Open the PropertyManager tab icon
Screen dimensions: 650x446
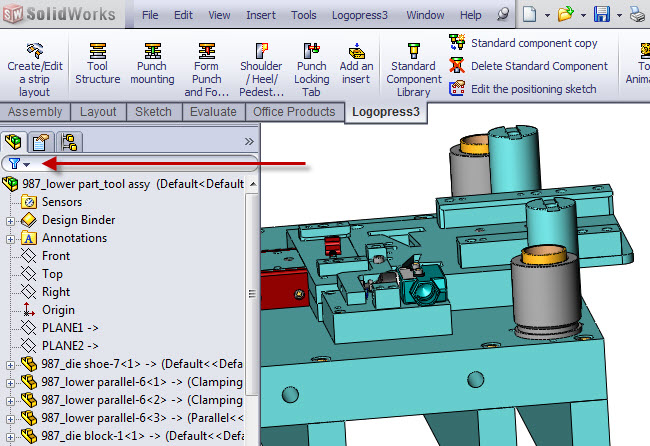point(41,142)
